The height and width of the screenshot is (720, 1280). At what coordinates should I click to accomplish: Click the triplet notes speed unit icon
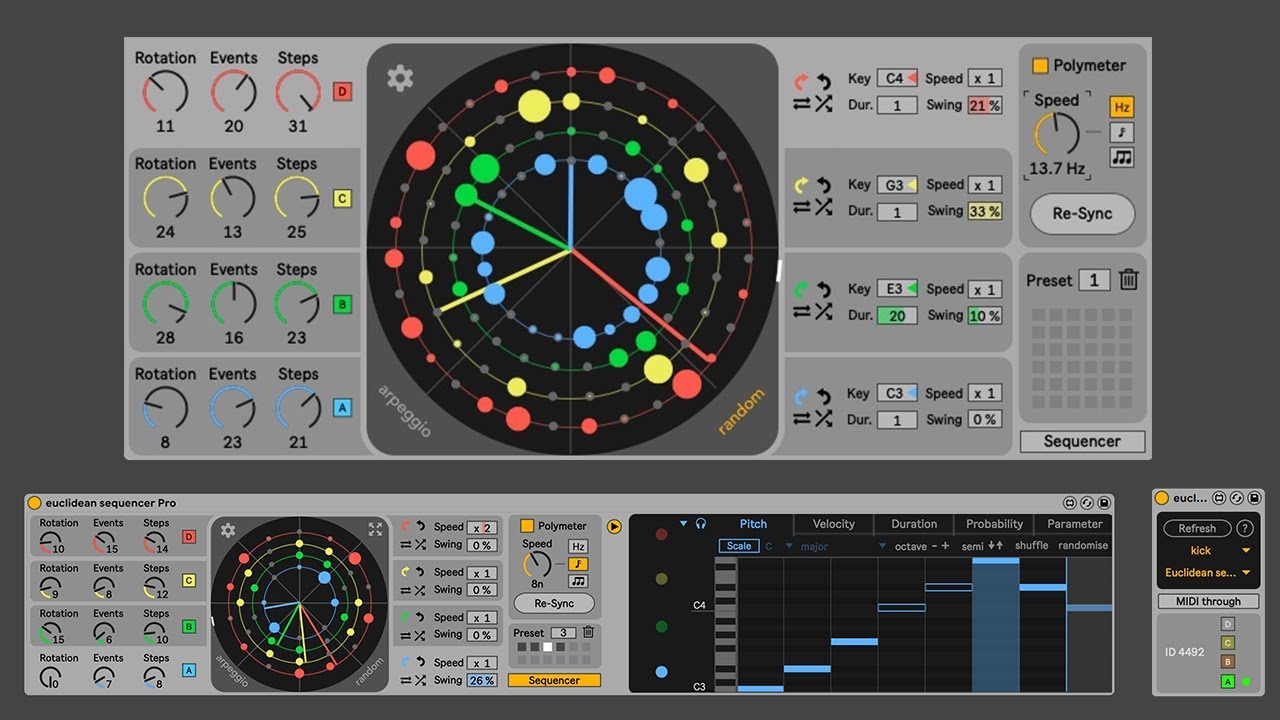pos(1121,158)
